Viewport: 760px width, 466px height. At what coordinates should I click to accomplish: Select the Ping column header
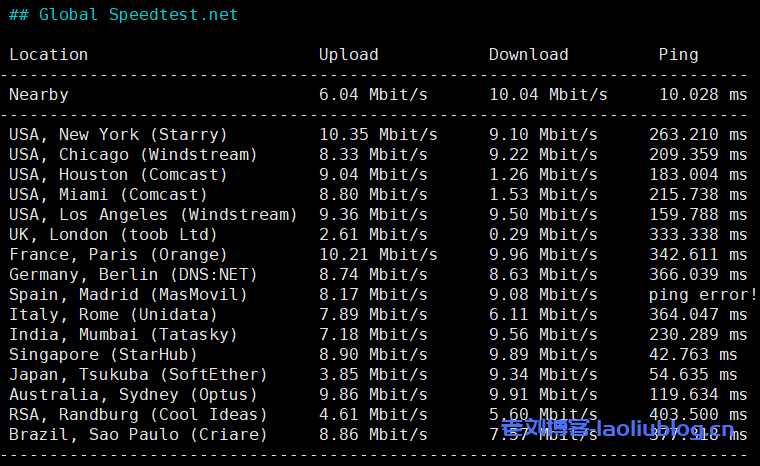pyautogui.click(x=678, y=55)
